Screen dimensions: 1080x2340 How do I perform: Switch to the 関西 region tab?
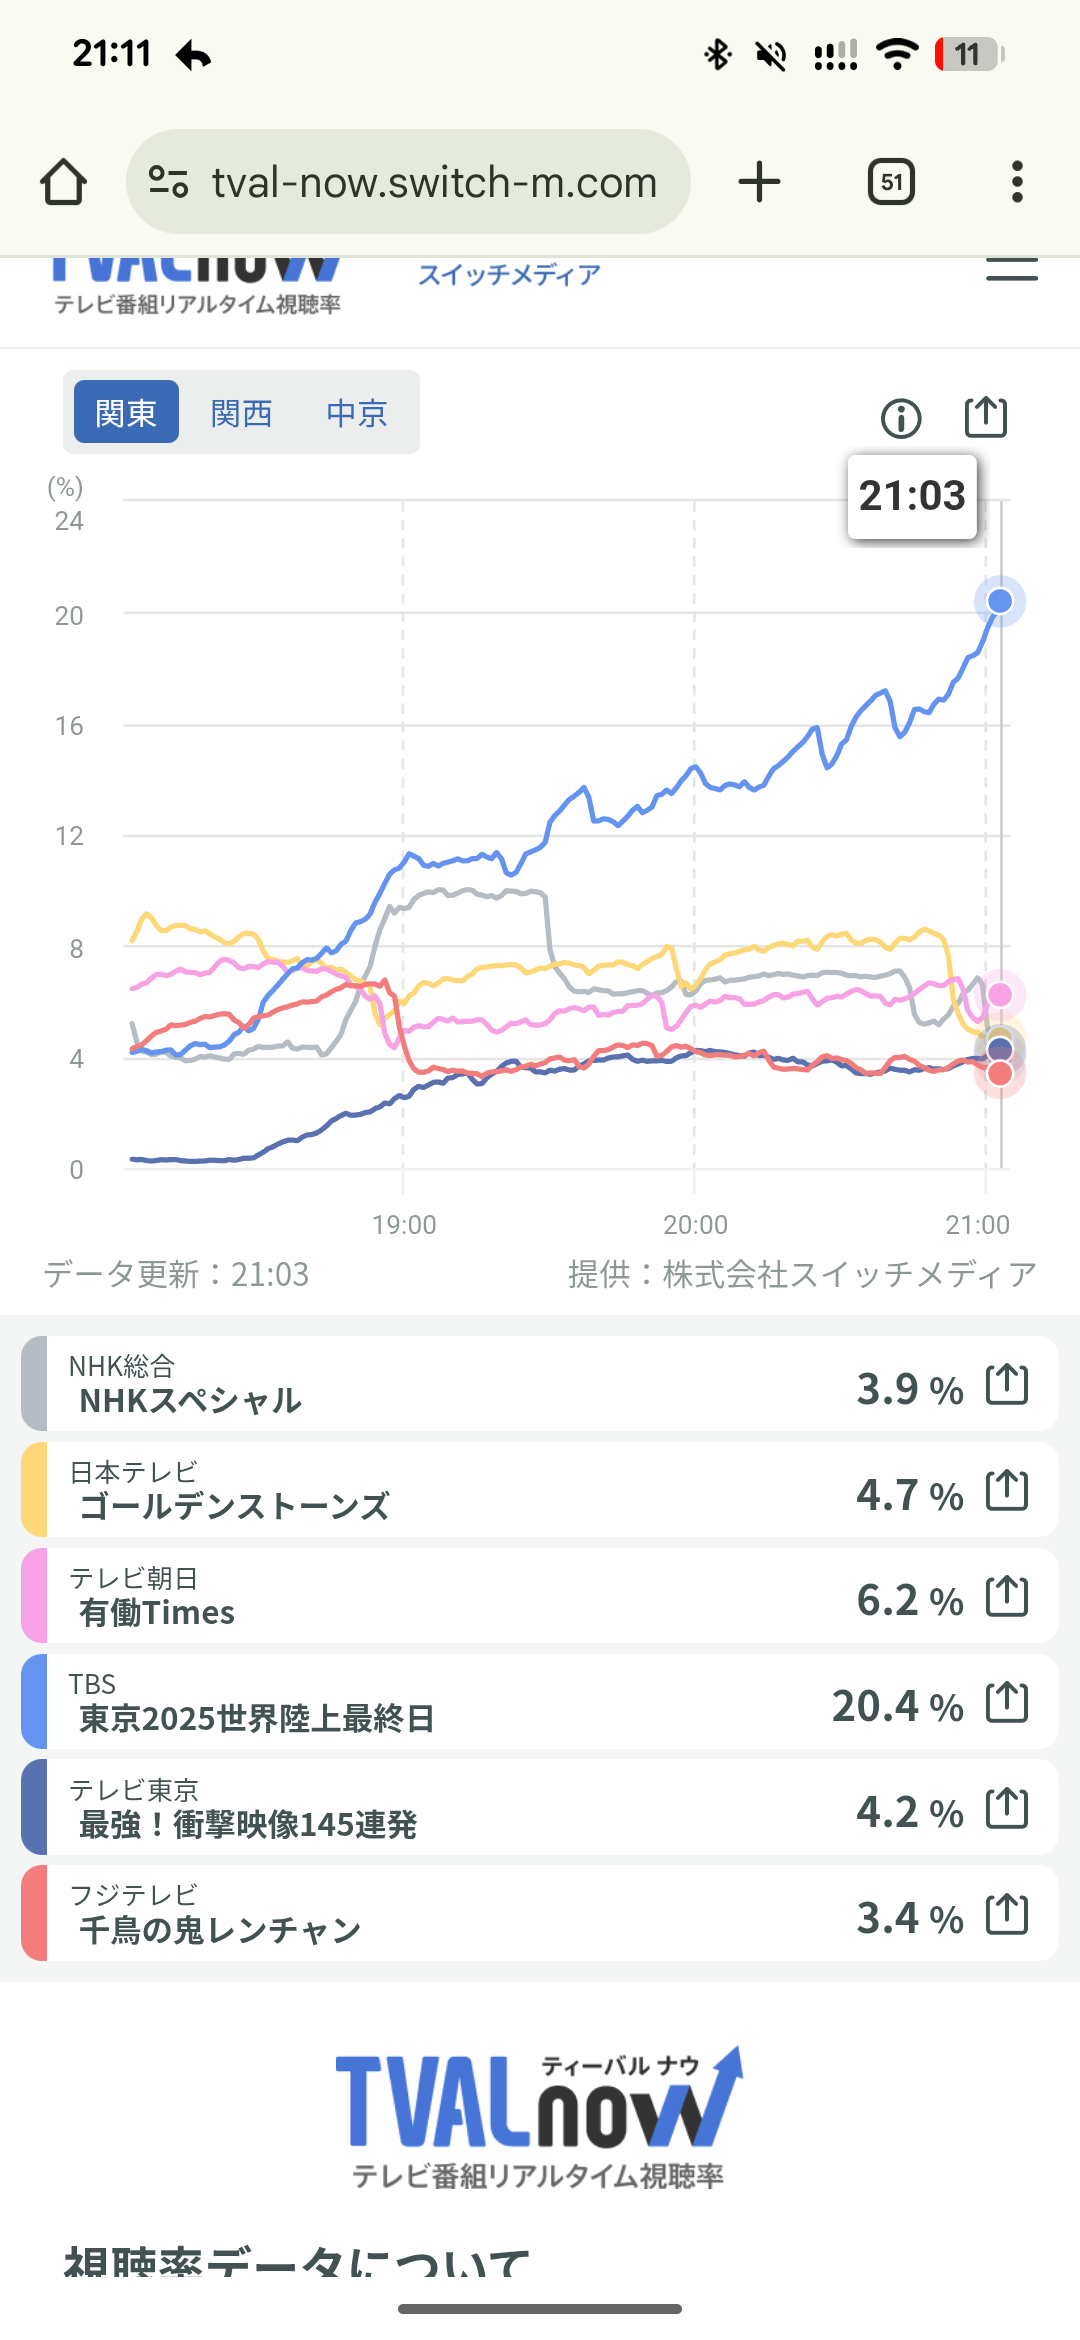pos(241,412)
